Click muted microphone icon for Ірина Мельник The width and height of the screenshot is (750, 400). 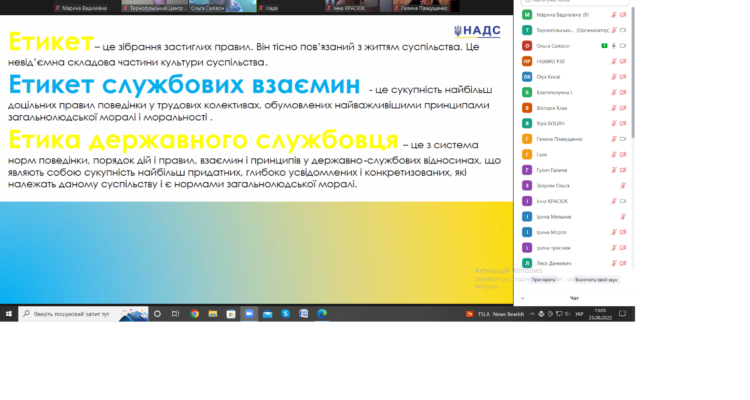623,217
